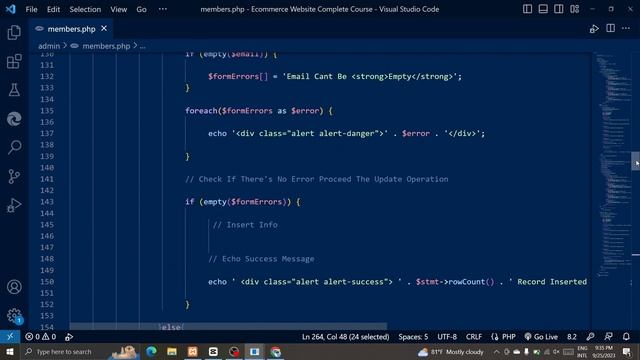Screen dimensions: 640x360
Task: Click members.php in the breadcrumb
Action: pos(106,46)
